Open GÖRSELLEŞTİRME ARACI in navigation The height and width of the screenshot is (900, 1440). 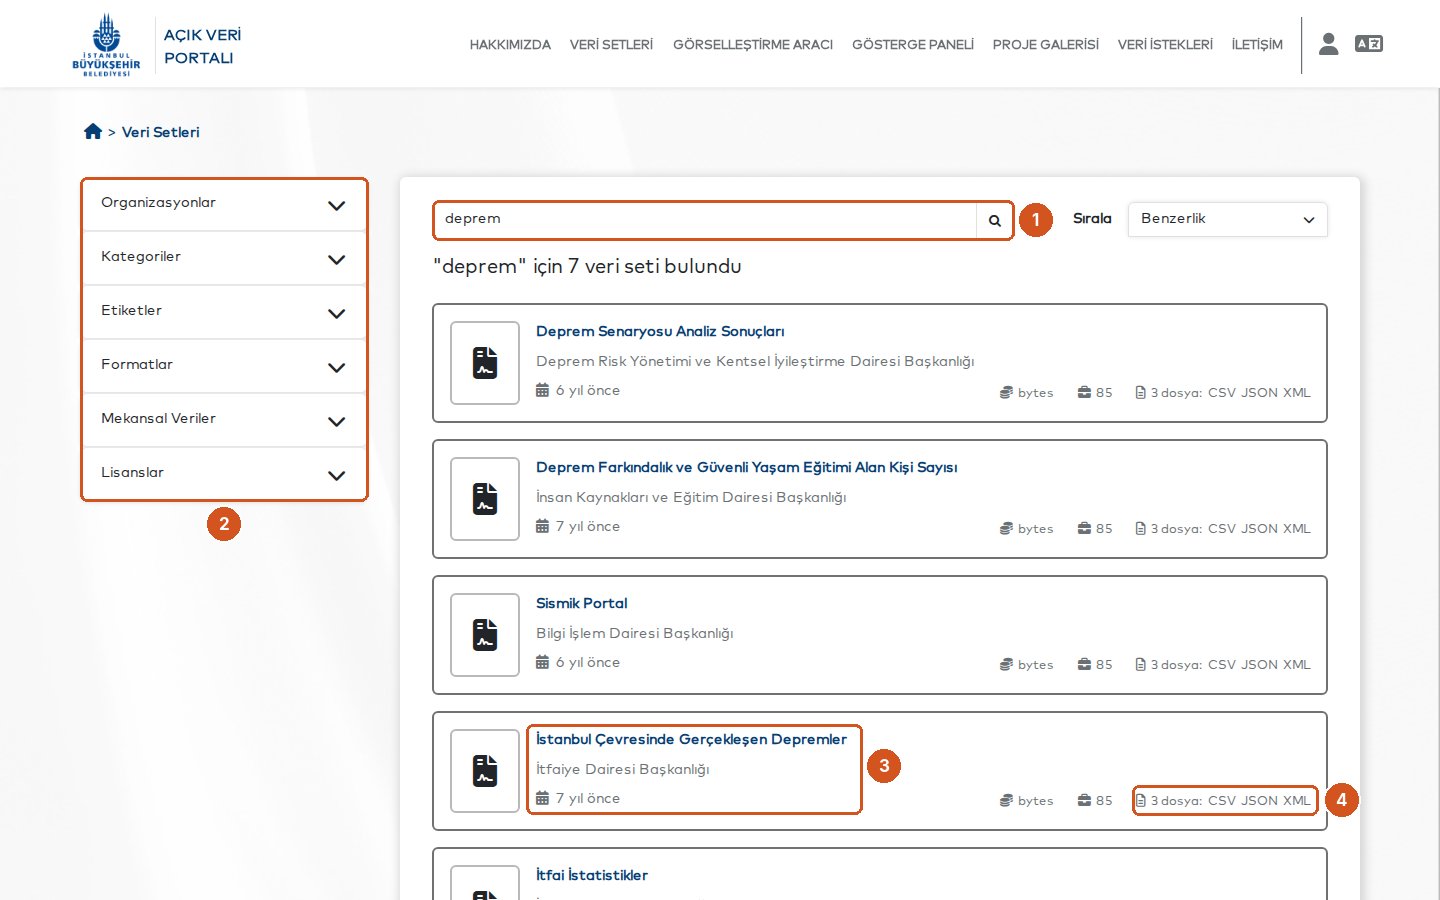(x=753, y=45)
